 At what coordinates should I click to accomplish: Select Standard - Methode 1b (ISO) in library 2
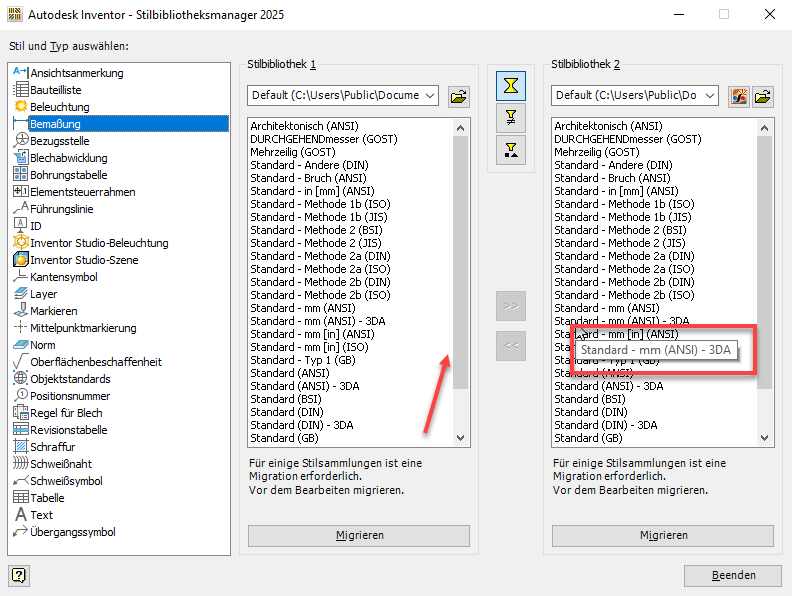(x=624, y=204)
